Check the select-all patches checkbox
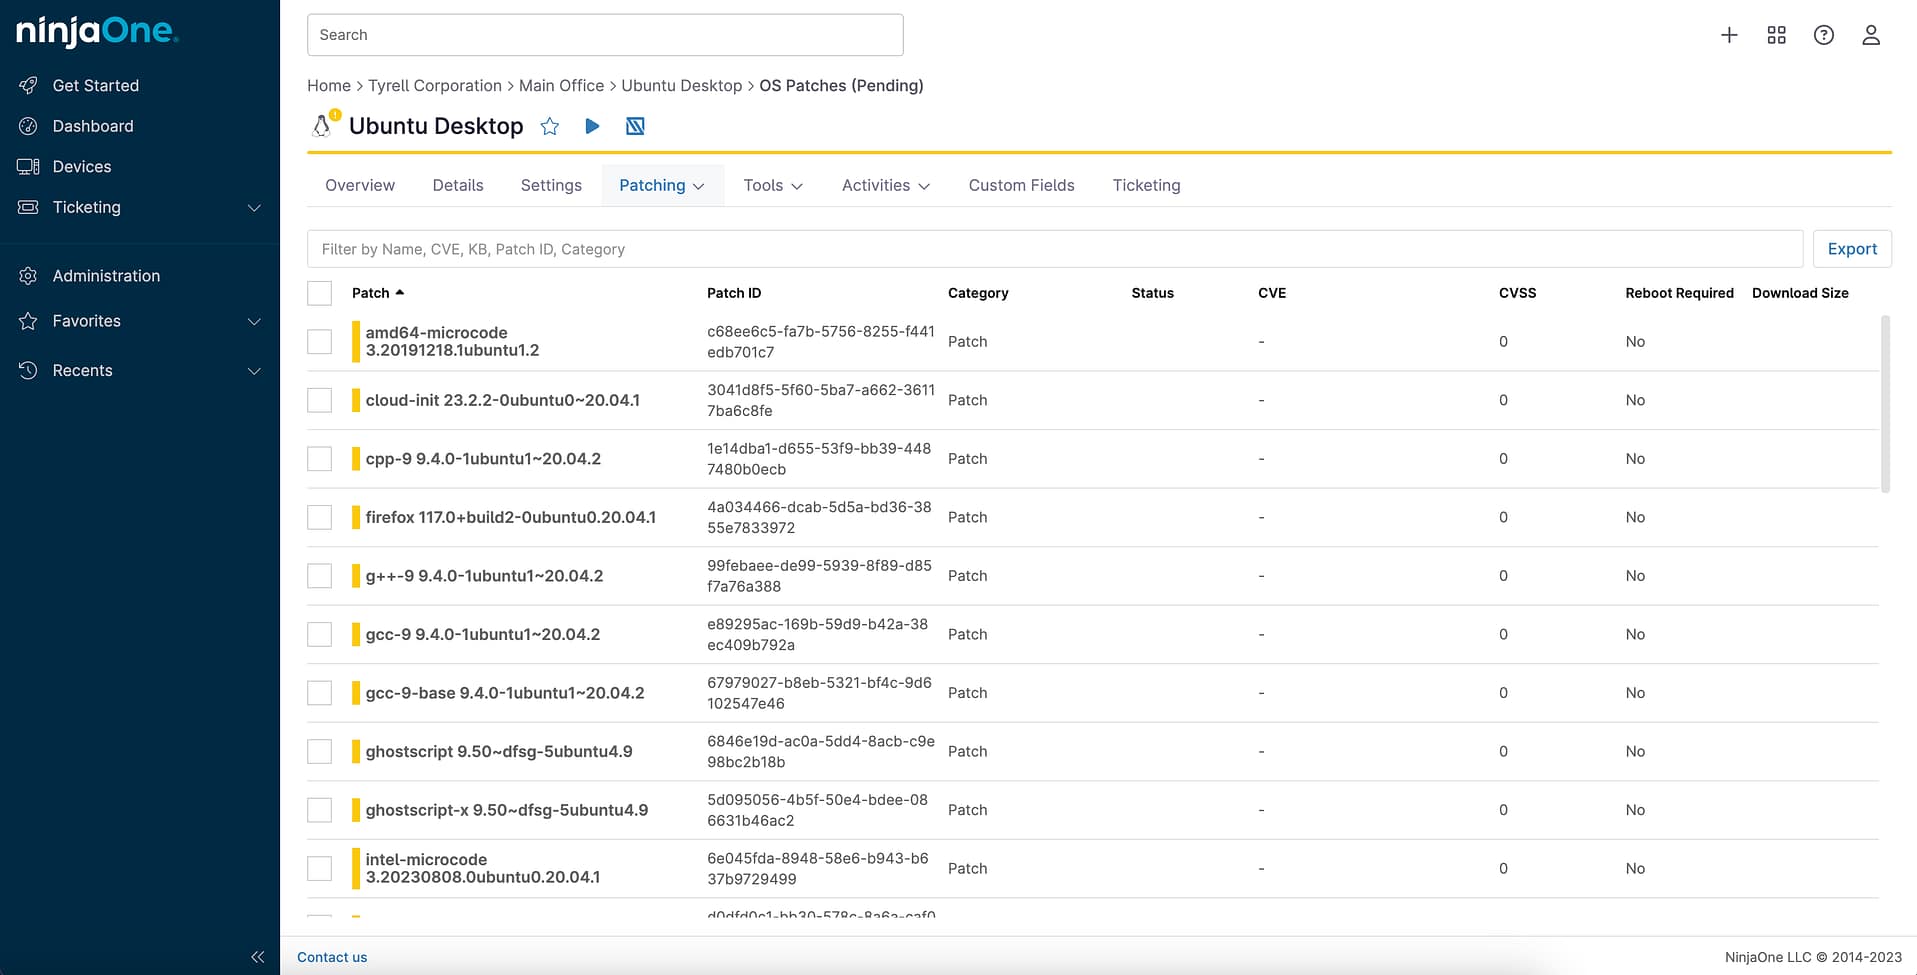1917x975 pixels. (319, 293)
